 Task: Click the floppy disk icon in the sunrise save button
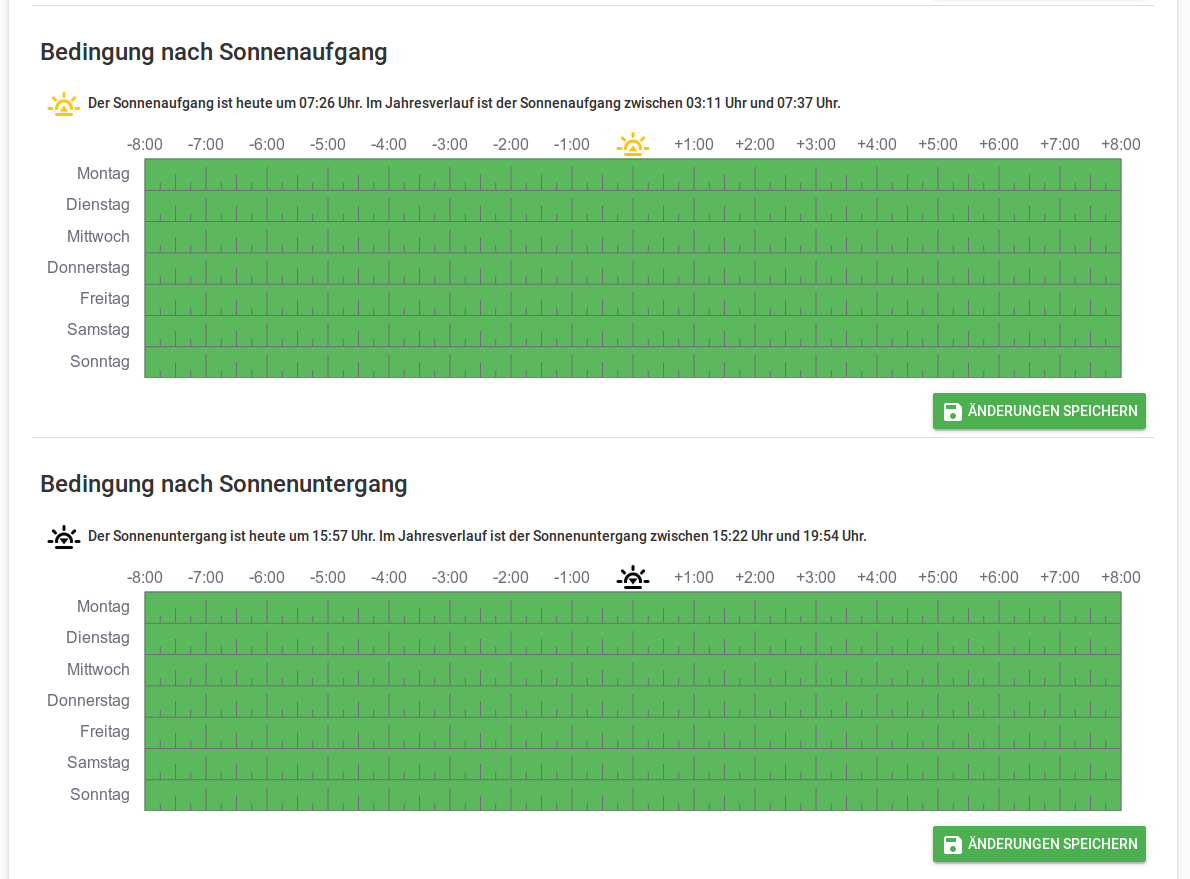(952, 411)
